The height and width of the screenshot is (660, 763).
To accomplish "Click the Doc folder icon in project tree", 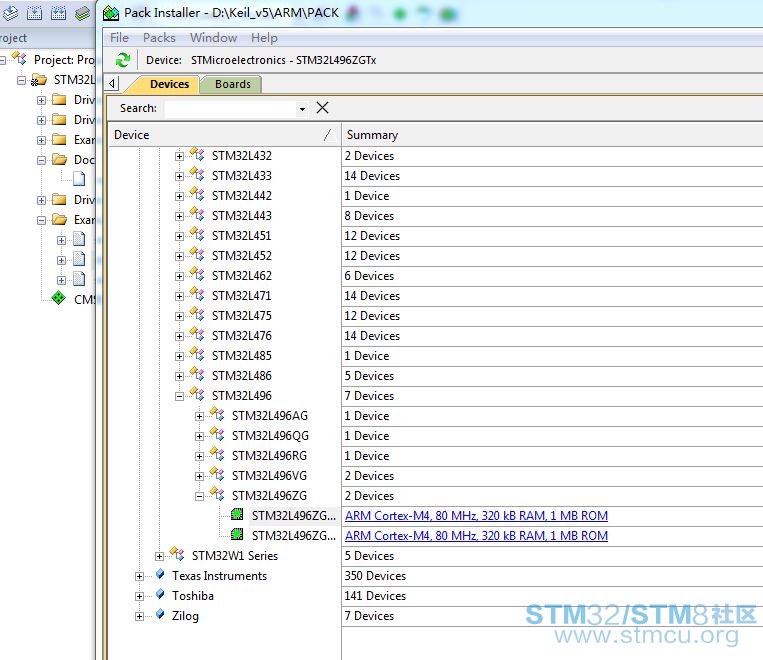I will tap(59, 159).
